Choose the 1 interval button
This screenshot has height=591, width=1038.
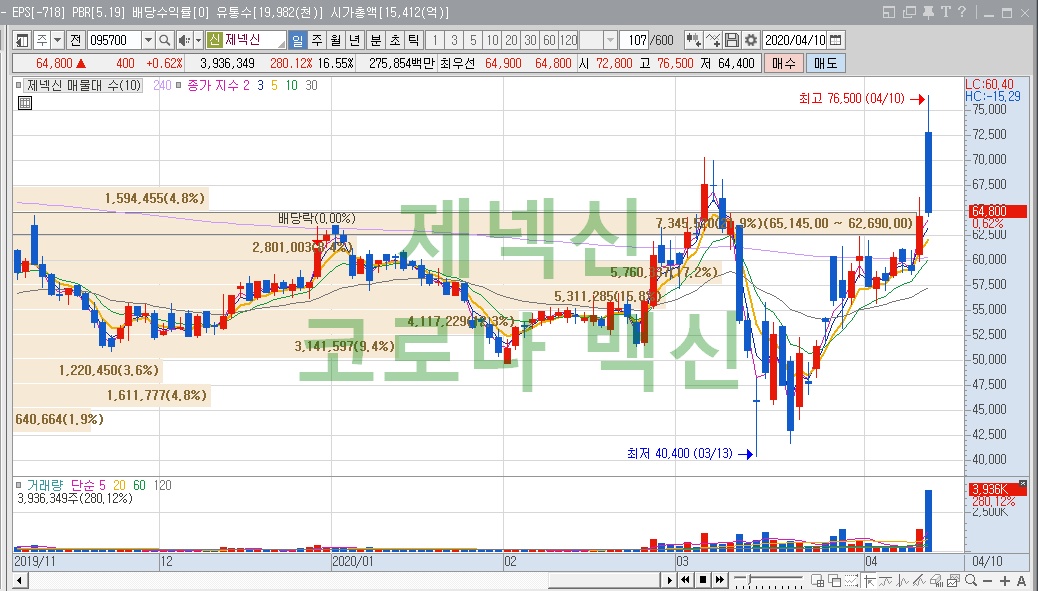click(435, 40)
